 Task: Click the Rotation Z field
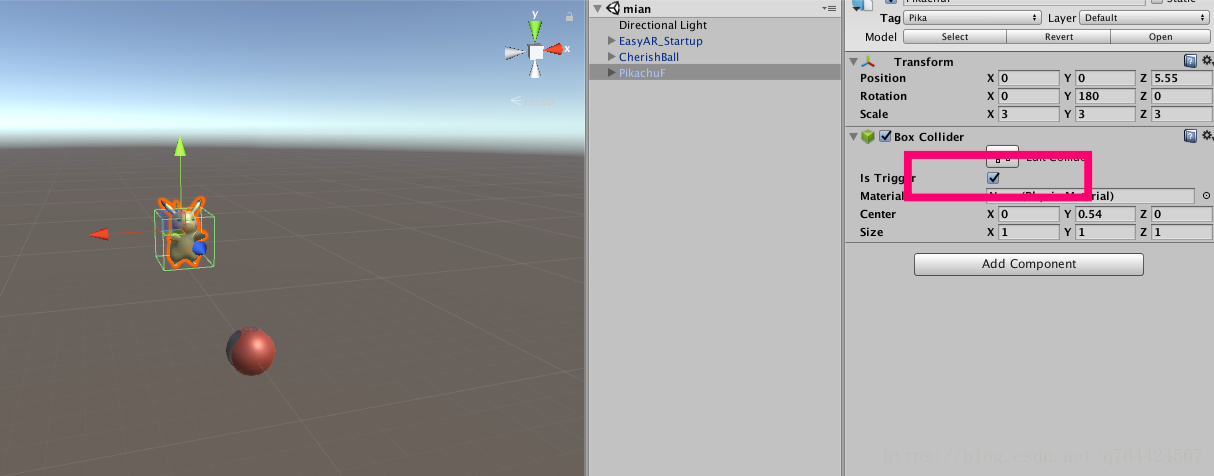(x=1181, y=96)
